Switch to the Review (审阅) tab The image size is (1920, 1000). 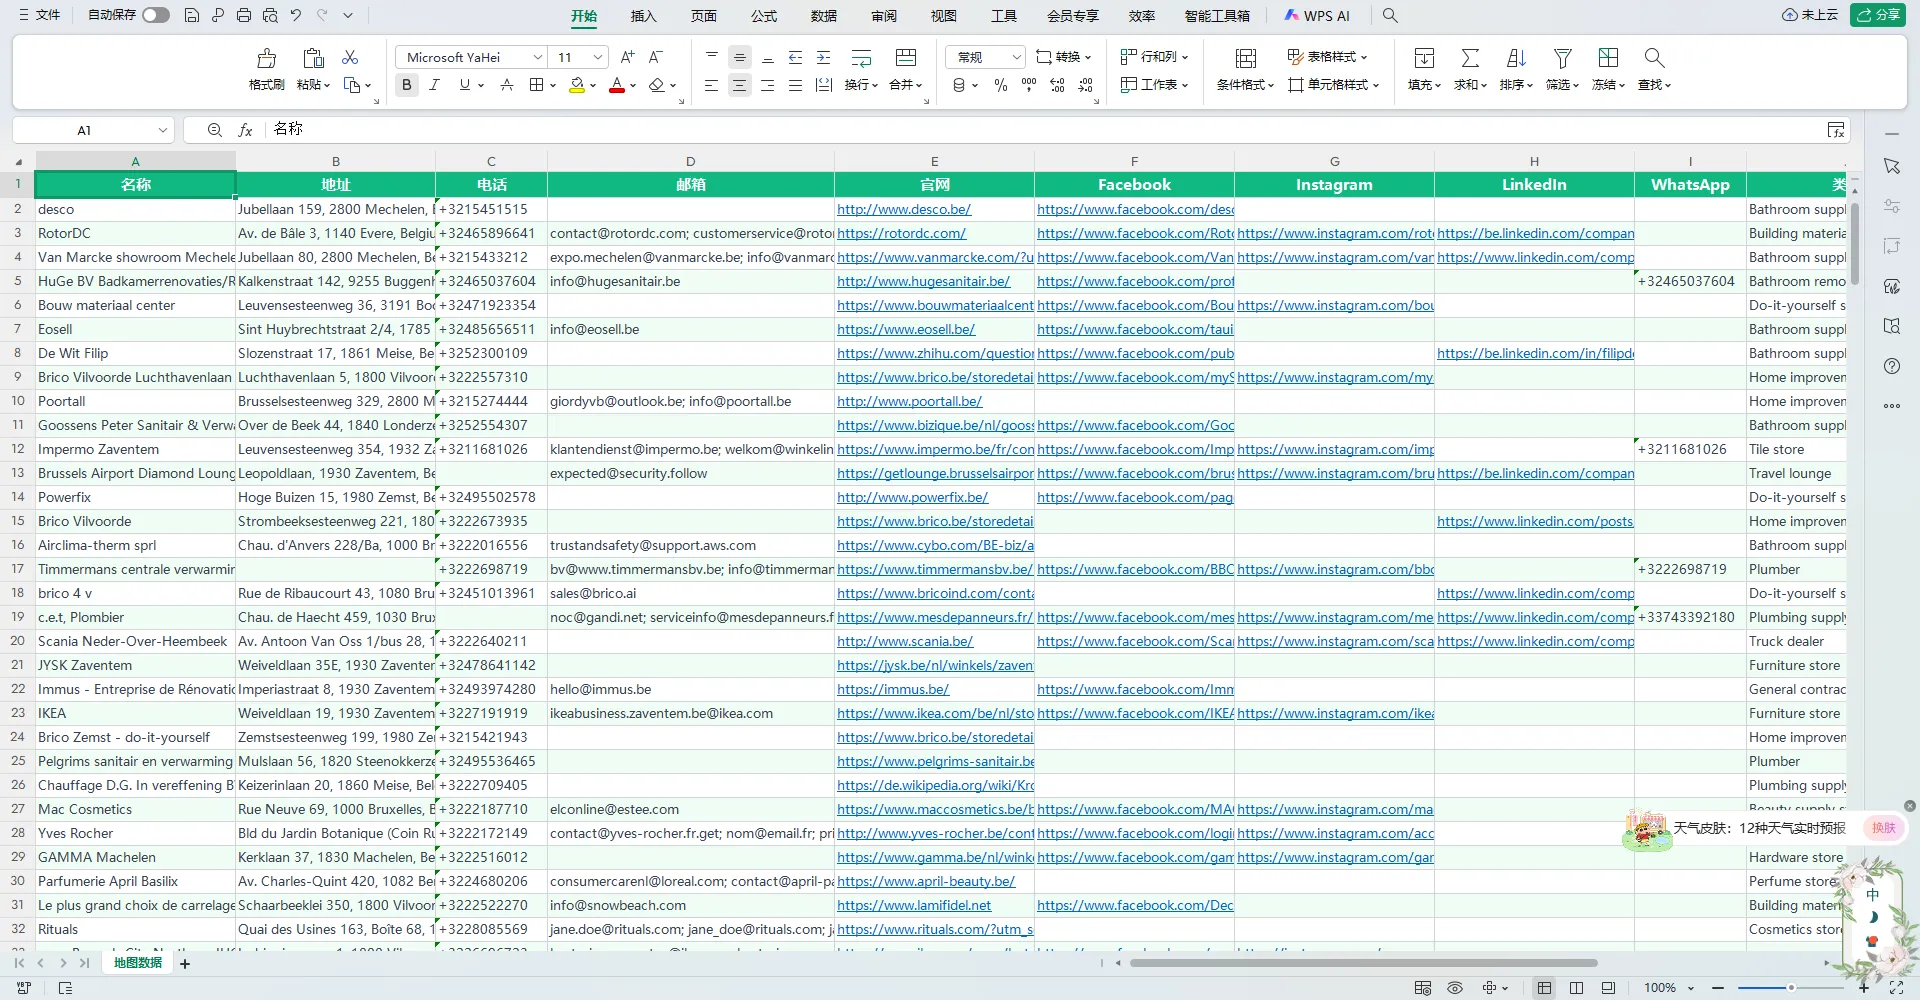pos(884,15)
